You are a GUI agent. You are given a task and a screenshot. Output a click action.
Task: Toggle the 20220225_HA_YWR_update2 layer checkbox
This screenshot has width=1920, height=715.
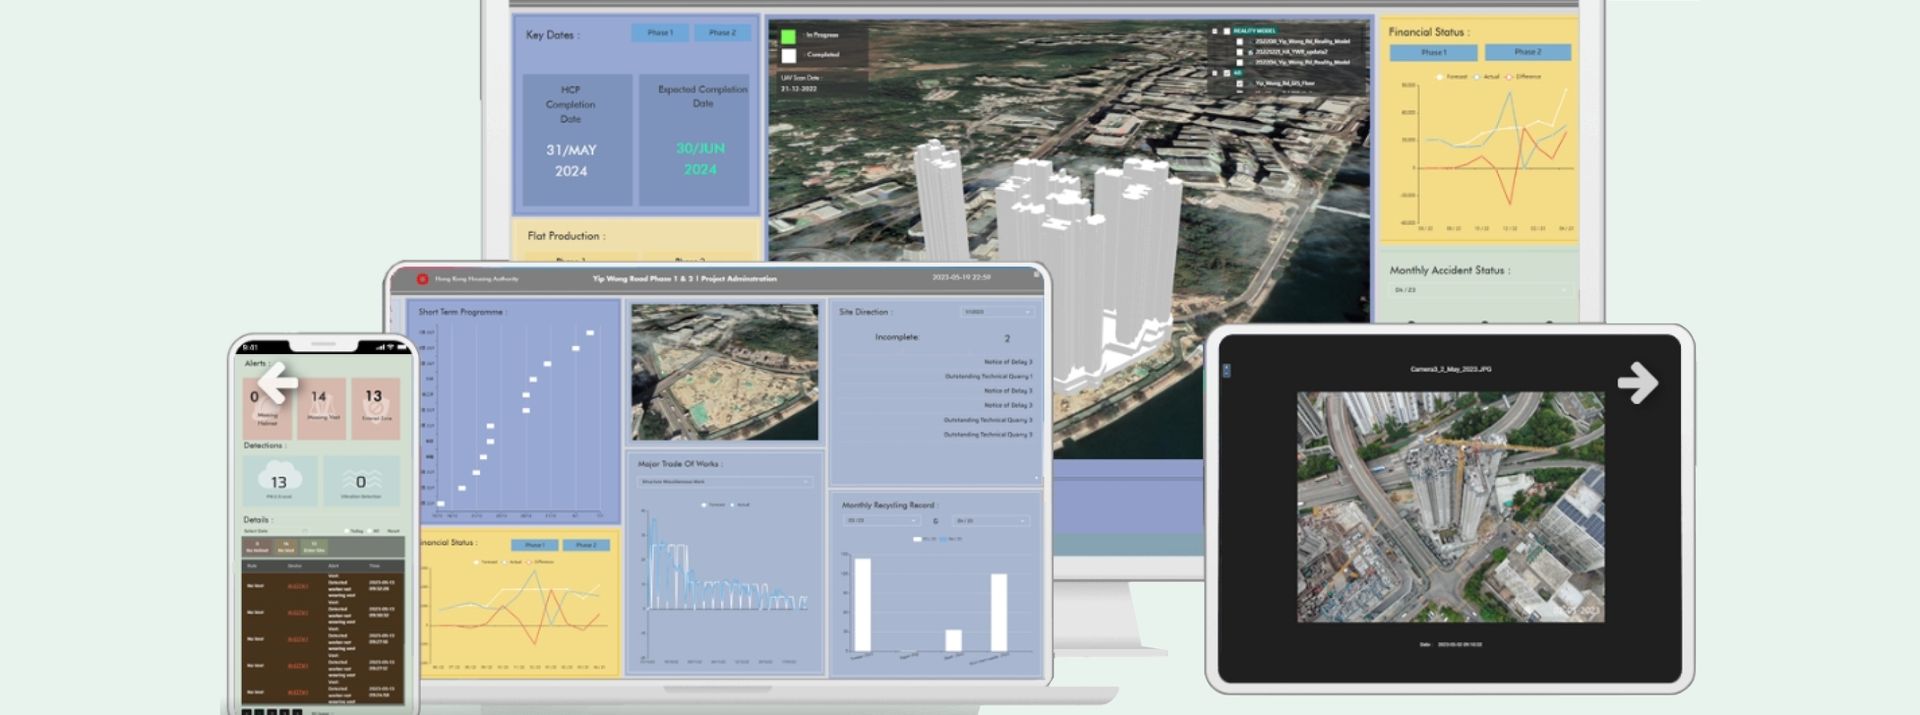[x=1239, y=52]
